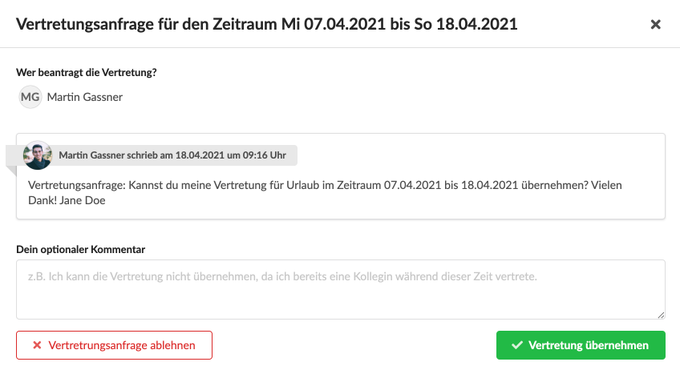Viewport: 680px width, 374px height.
Task: Click the dialog title with date range
Action: tap(267, 24)
